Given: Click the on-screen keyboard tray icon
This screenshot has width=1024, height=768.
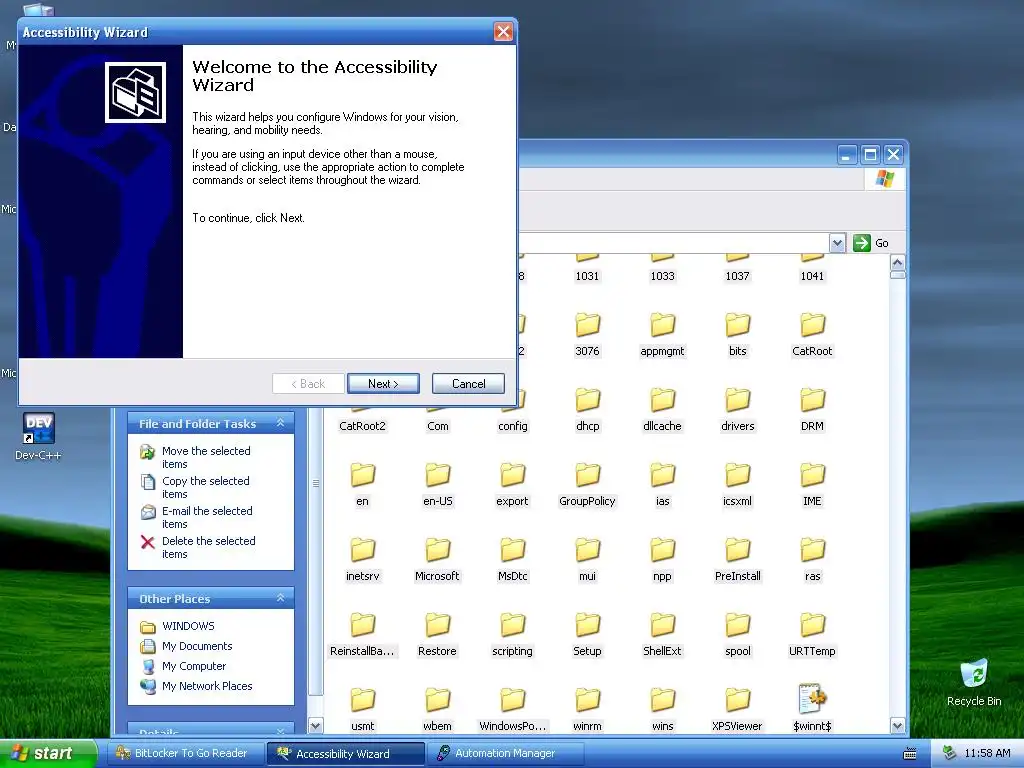Looking at the screenshot, I should [x=910, y=754].
